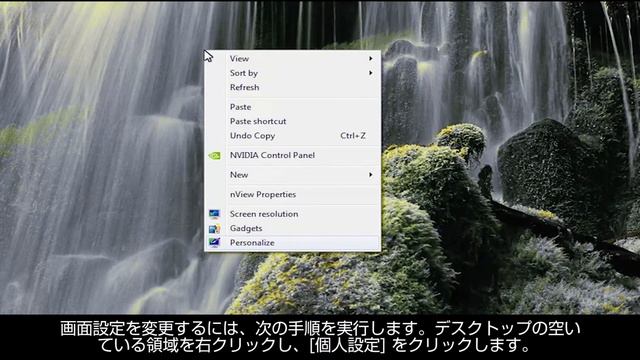This screenshot has height=360, width=640.
Task: Expand the Sort by submenu arrow
Action: click(371, 73)
